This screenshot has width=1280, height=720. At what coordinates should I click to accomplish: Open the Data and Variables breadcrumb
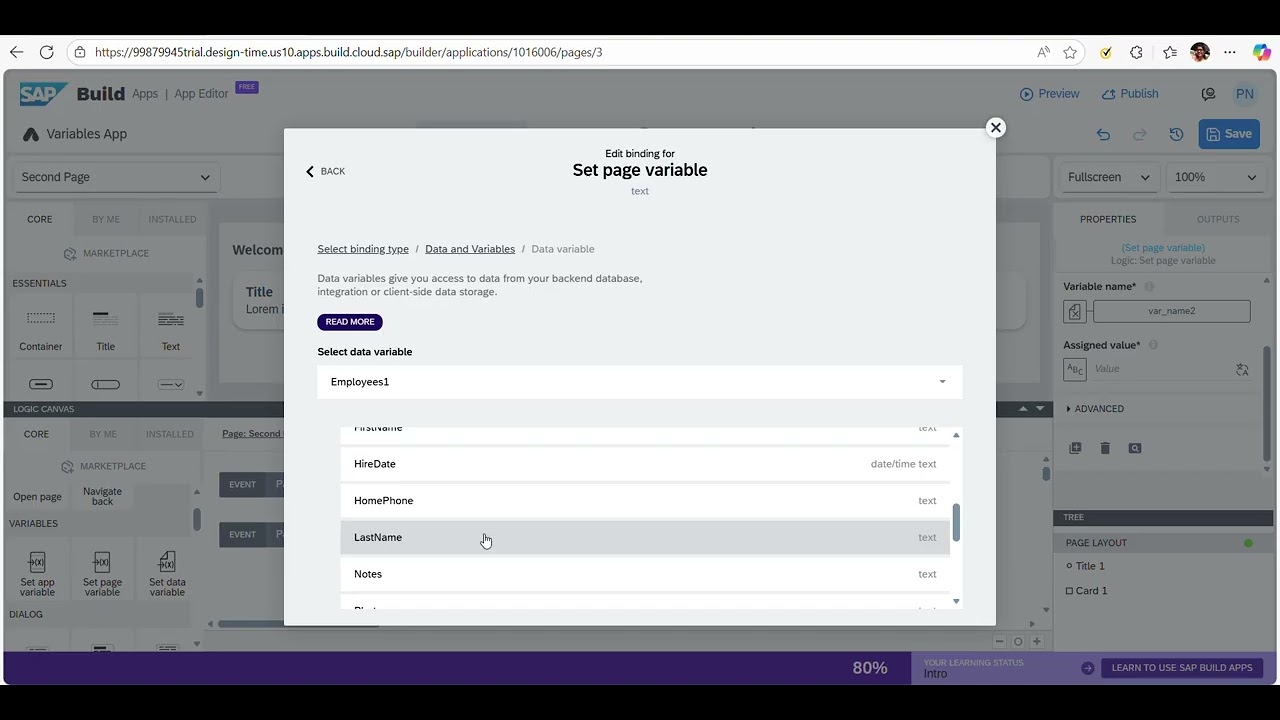tap(470, 249)
